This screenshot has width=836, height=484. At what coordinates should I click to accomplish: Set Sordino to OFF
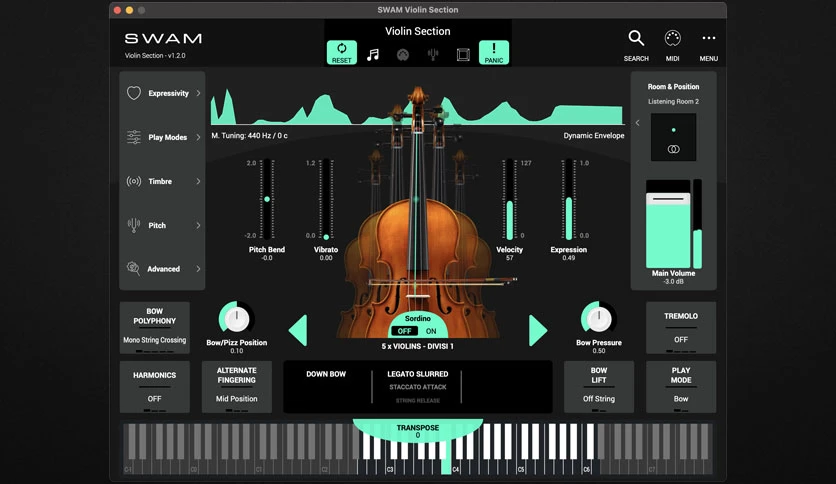click(x=404, y=331)
